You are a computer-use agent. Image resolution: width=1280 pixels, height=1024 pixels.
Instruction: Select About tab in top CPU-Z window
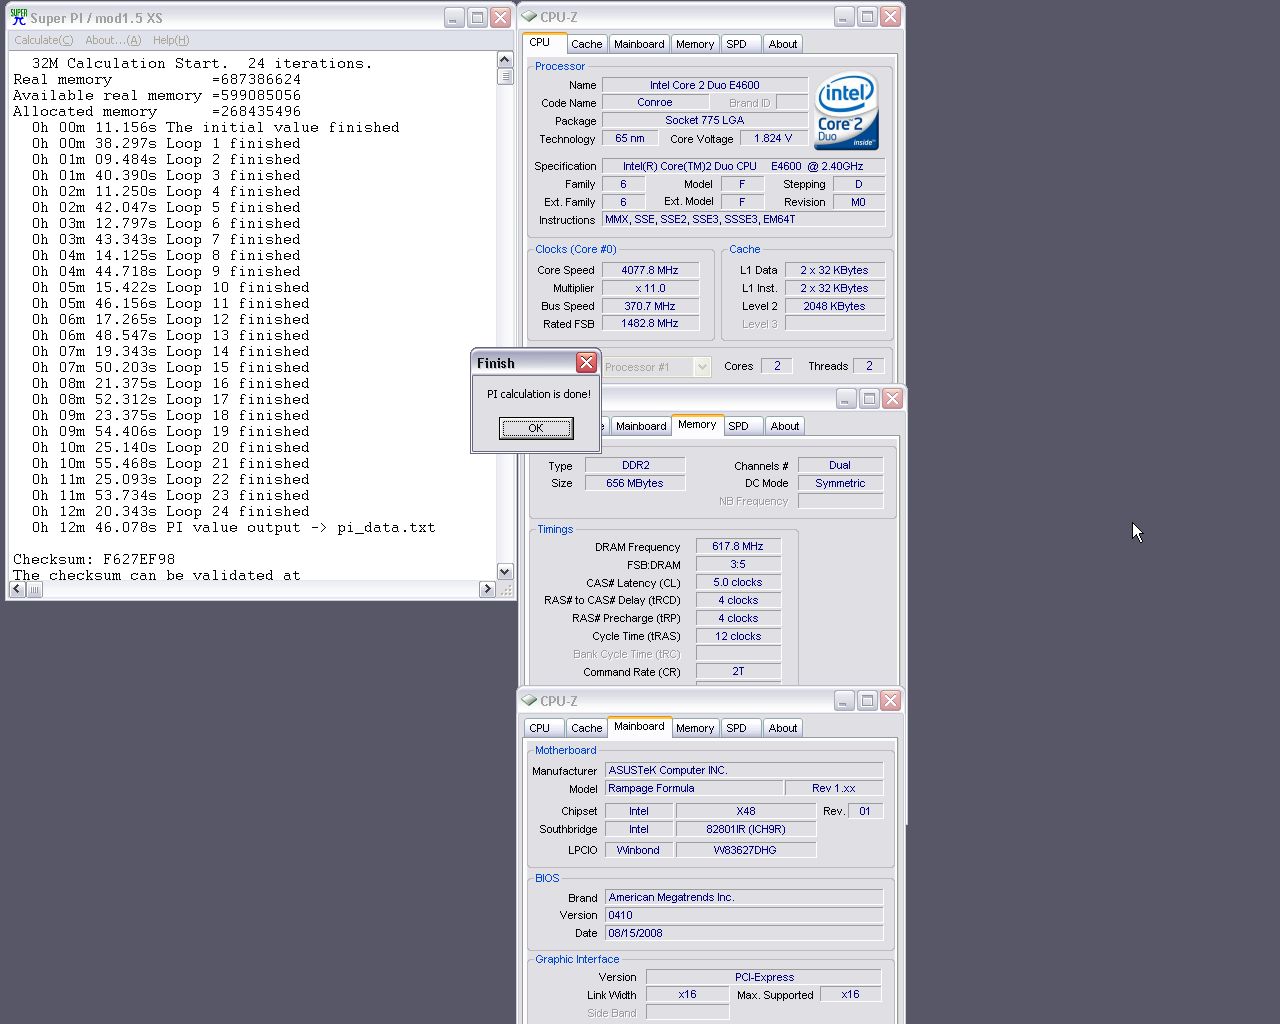click(783, 44)
